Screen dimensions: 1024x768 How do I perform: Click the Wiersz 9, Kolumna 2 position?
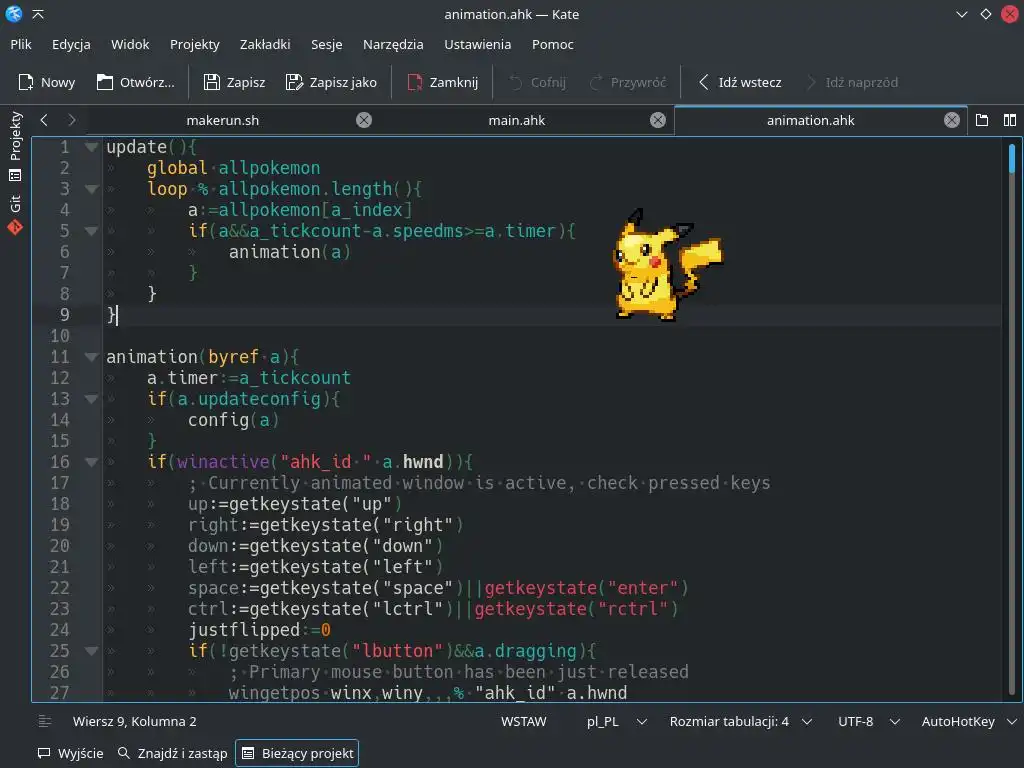pos(135,722)
